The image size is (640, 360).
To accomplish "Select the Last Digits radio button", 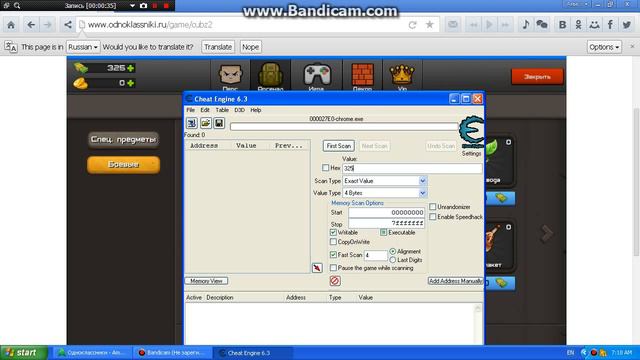I will (393, 260).
